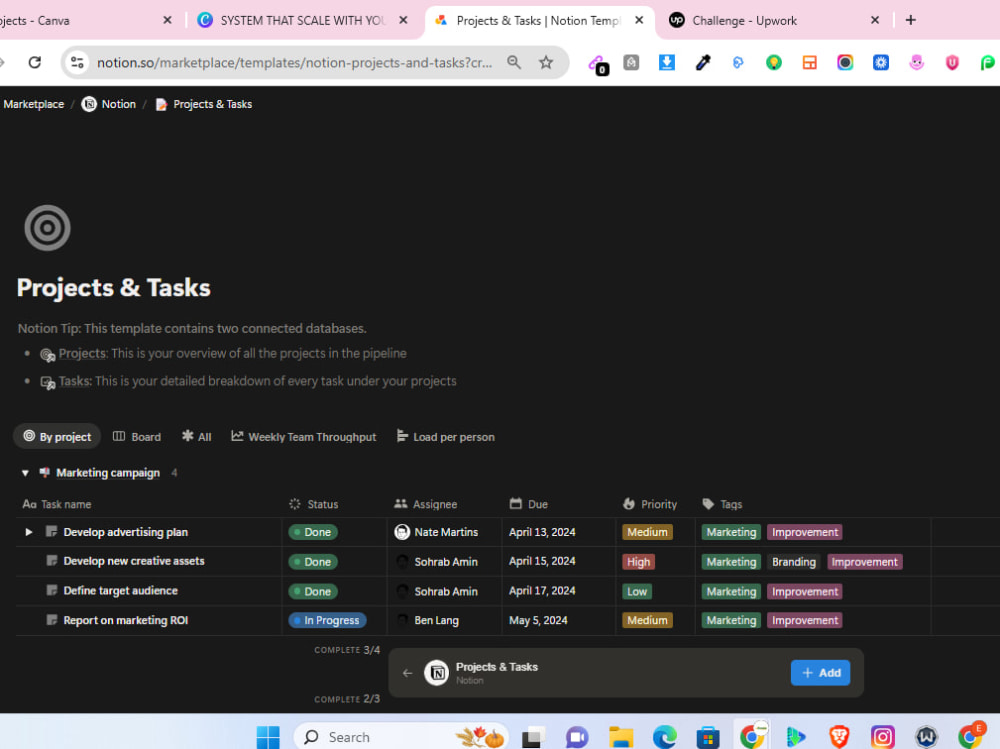
Task: Click due date May 5, 2024
Action: 538,620
